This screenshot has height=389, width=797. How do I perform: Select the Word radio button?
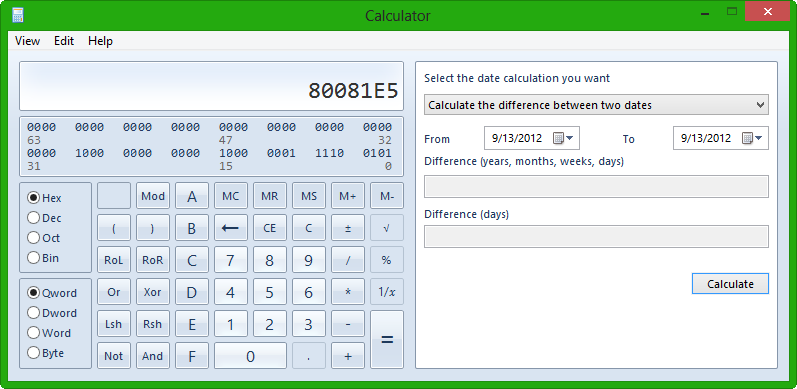point(34,333)
